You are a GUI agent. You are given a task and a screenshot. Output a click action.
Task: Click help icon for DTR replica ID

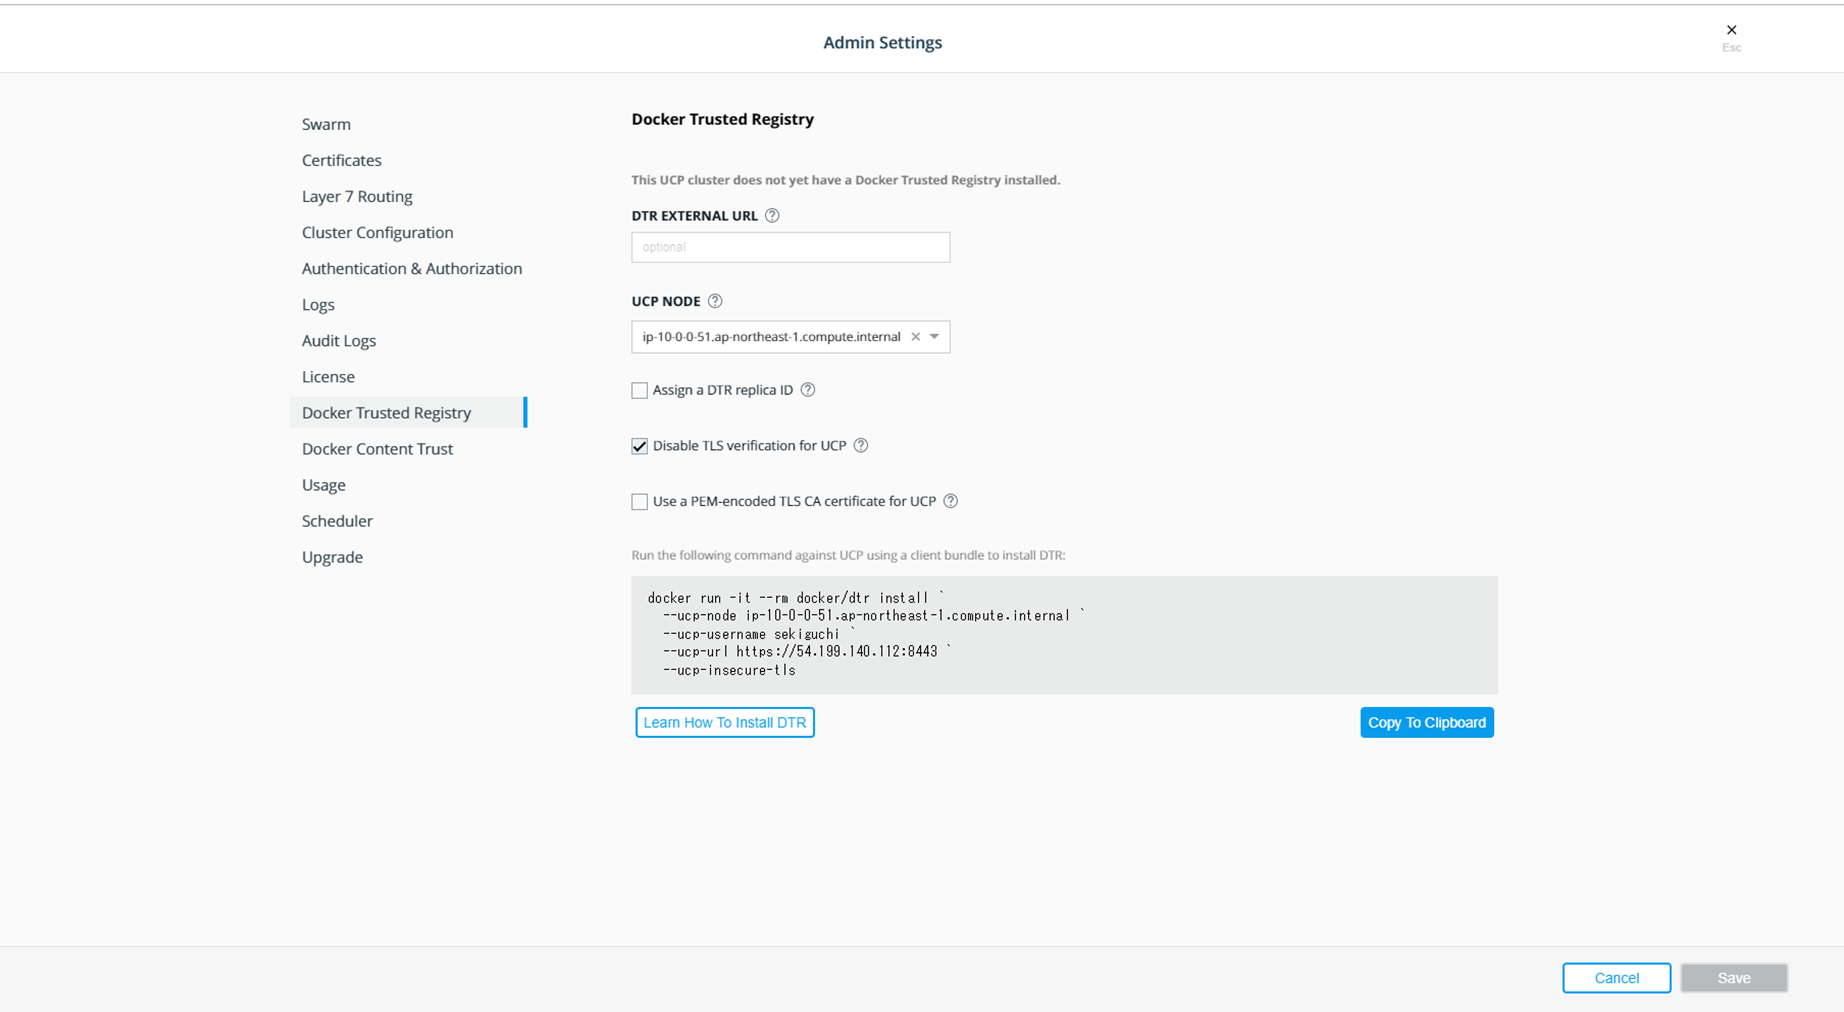(x=808, y=390)
